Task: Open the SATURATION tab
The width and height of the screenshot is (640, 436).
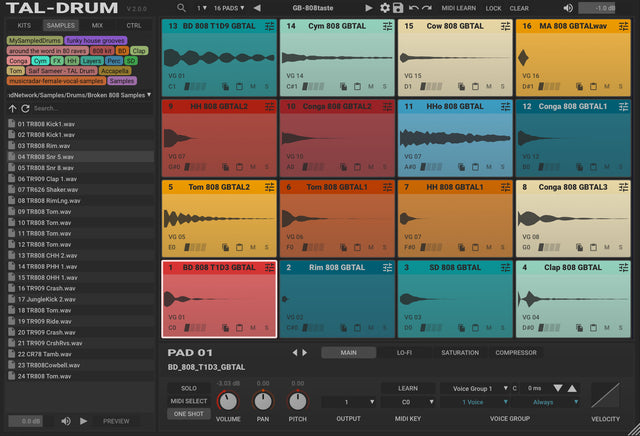Action: coord(460,352)
